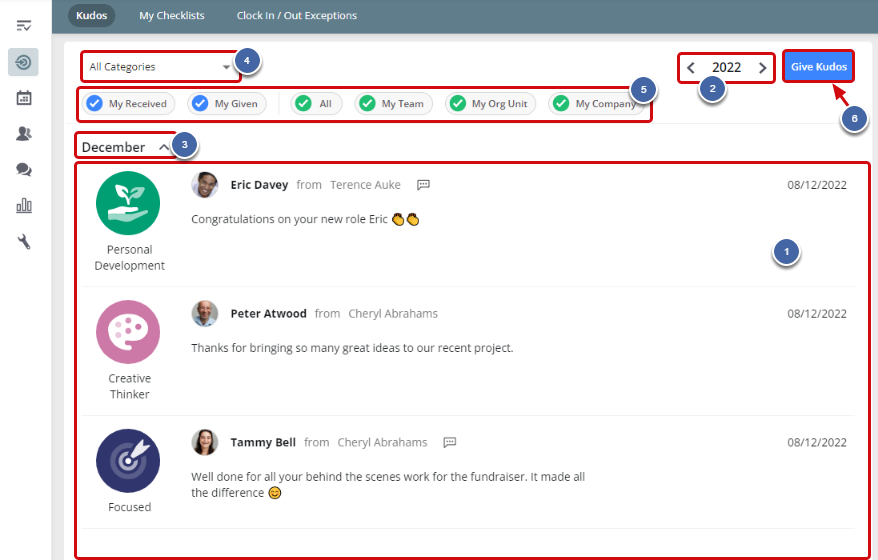Open the people icon in the sidebar
Image resolution: width=878 pixels, height=560 pixels.
pos(24,134)
